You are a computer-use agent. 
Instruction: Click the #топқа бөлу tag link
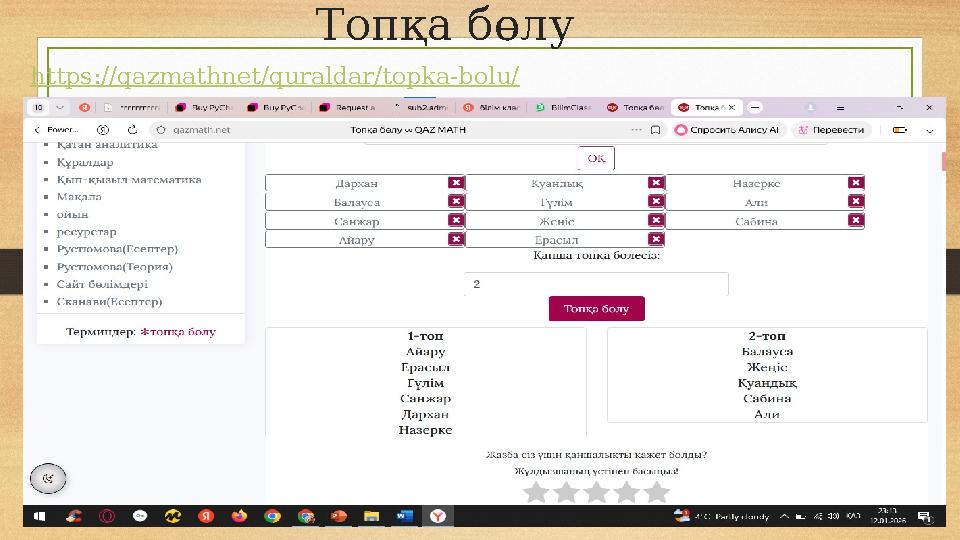click(178, 331)
